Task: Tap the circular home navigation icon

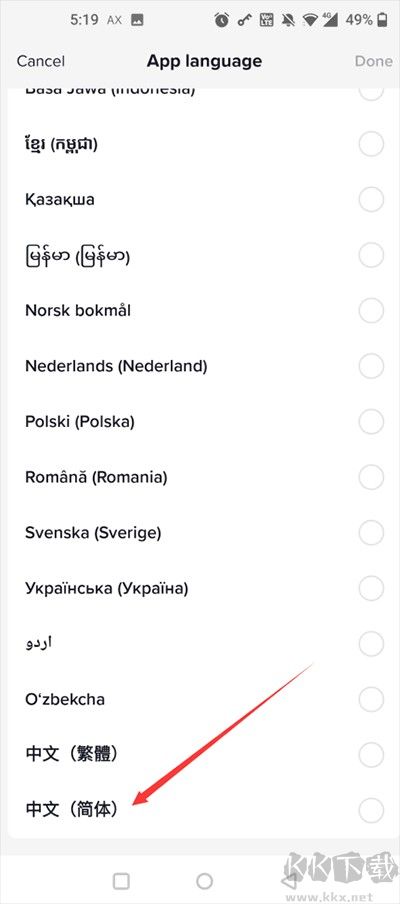Action: click(x=204, y=880)
